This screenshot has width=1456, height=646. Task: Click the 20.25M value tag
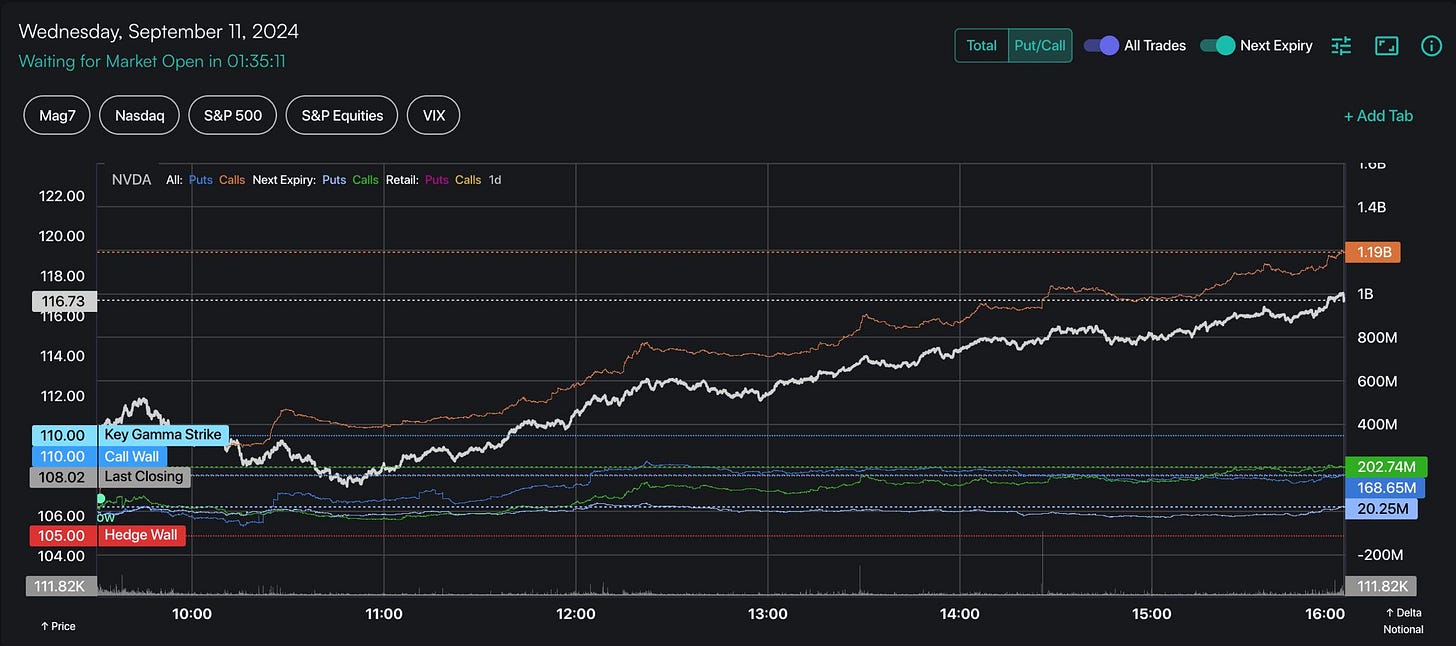click(x=1381, y=509)
